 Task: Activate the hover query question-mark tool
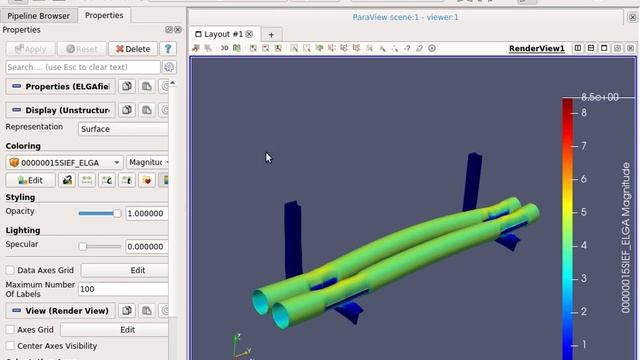(407, 48)
